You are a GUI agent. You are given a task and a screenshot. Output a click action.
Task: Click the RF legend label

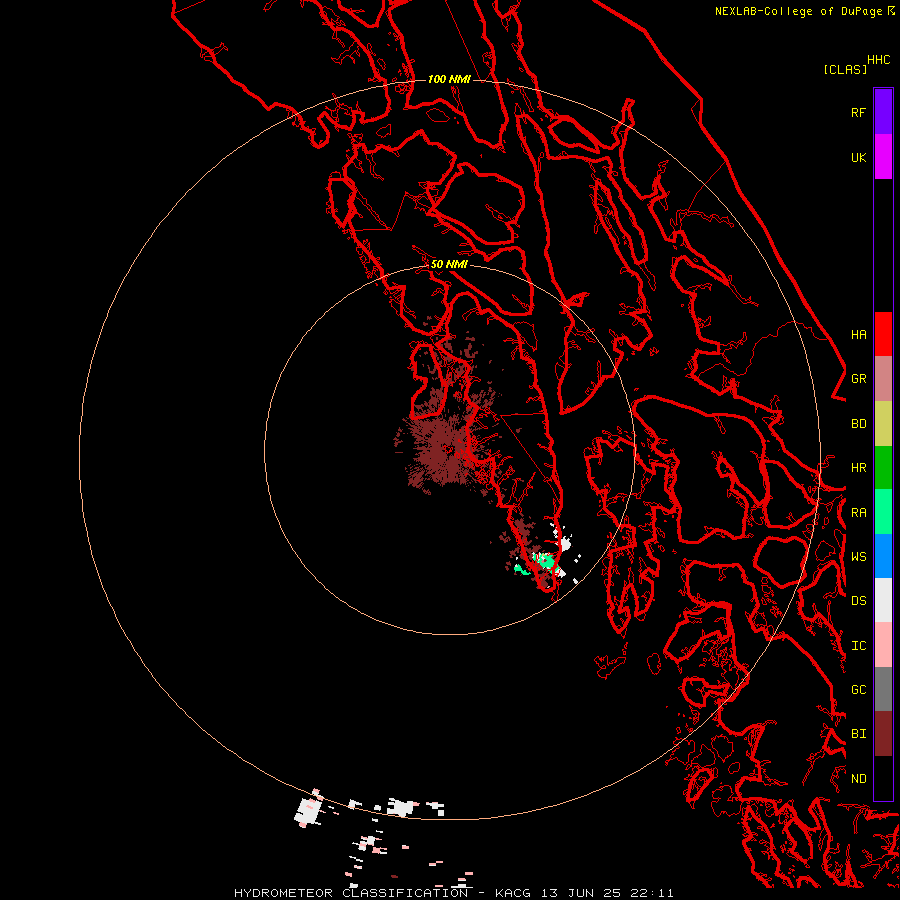tap(858, 112)
